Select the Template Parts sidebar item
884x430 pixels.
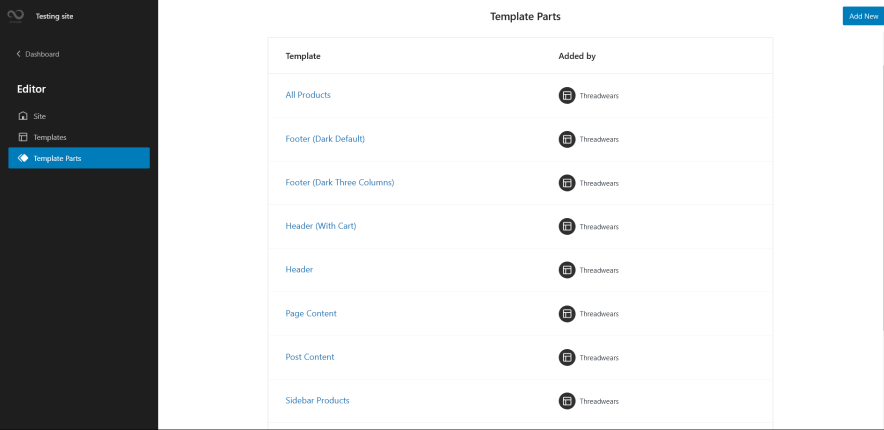click(58, 158)
